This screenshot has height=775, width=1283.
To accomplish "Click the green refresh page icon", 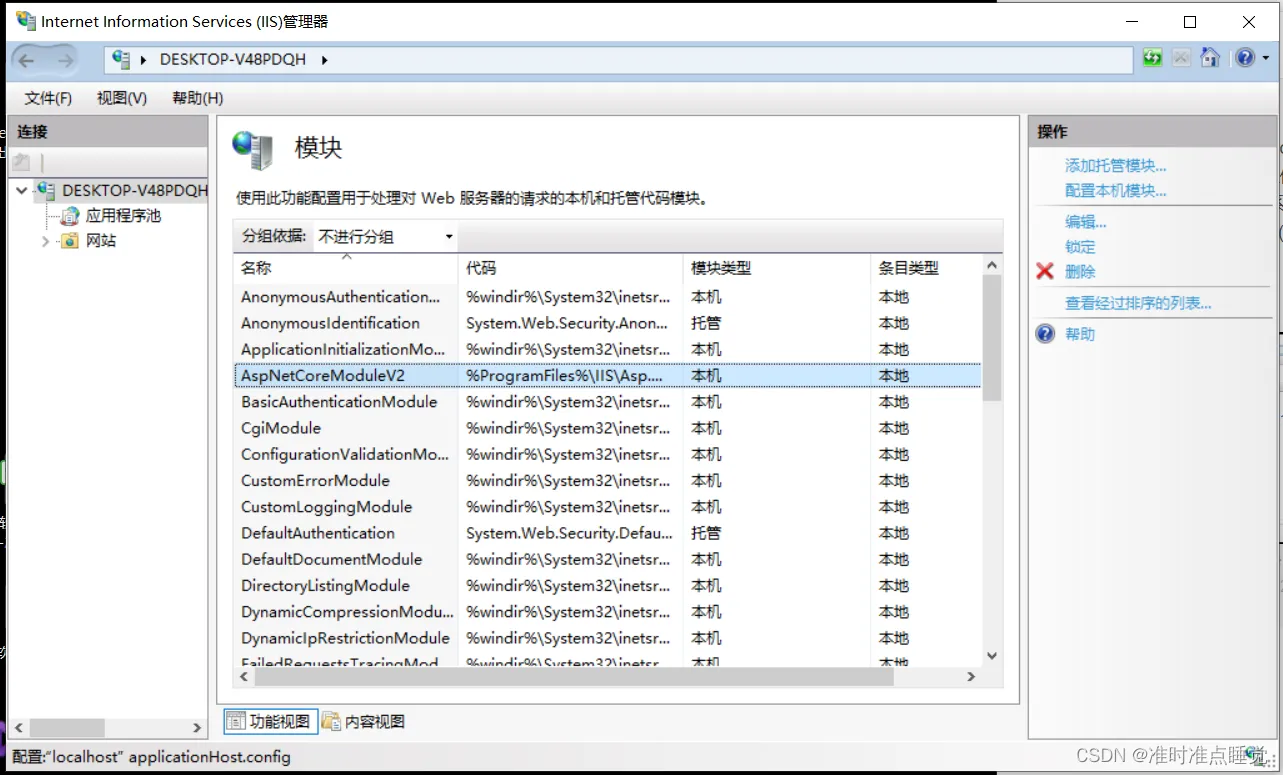I will click(1153, 58).
